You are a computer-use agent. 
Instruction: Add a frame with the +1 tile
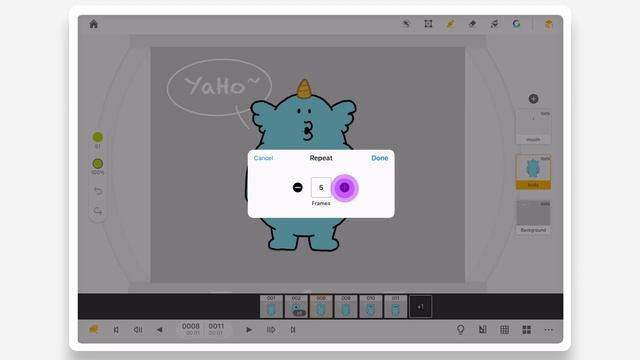[420, 307]
